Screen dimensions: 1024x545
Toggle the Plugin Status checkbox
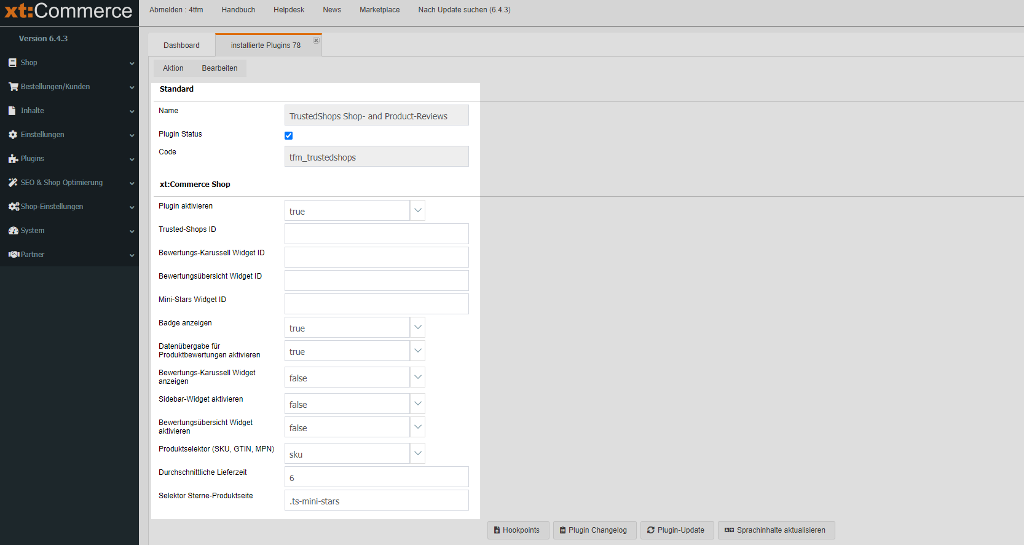tap(289, 135)
